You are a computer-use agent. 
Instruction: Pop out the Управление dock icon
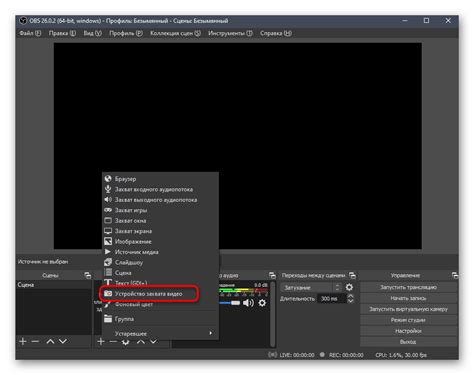pos(455,275)
